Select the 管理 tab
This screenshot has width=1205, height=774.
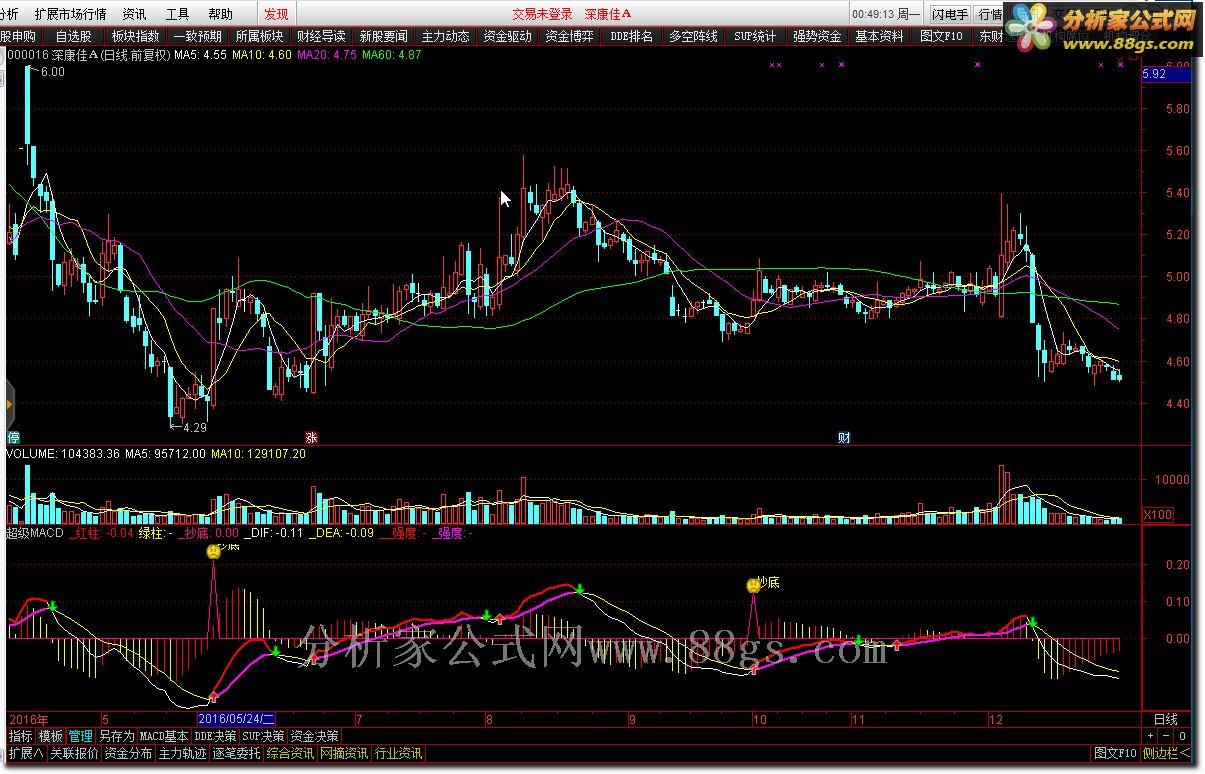(81, 736)
